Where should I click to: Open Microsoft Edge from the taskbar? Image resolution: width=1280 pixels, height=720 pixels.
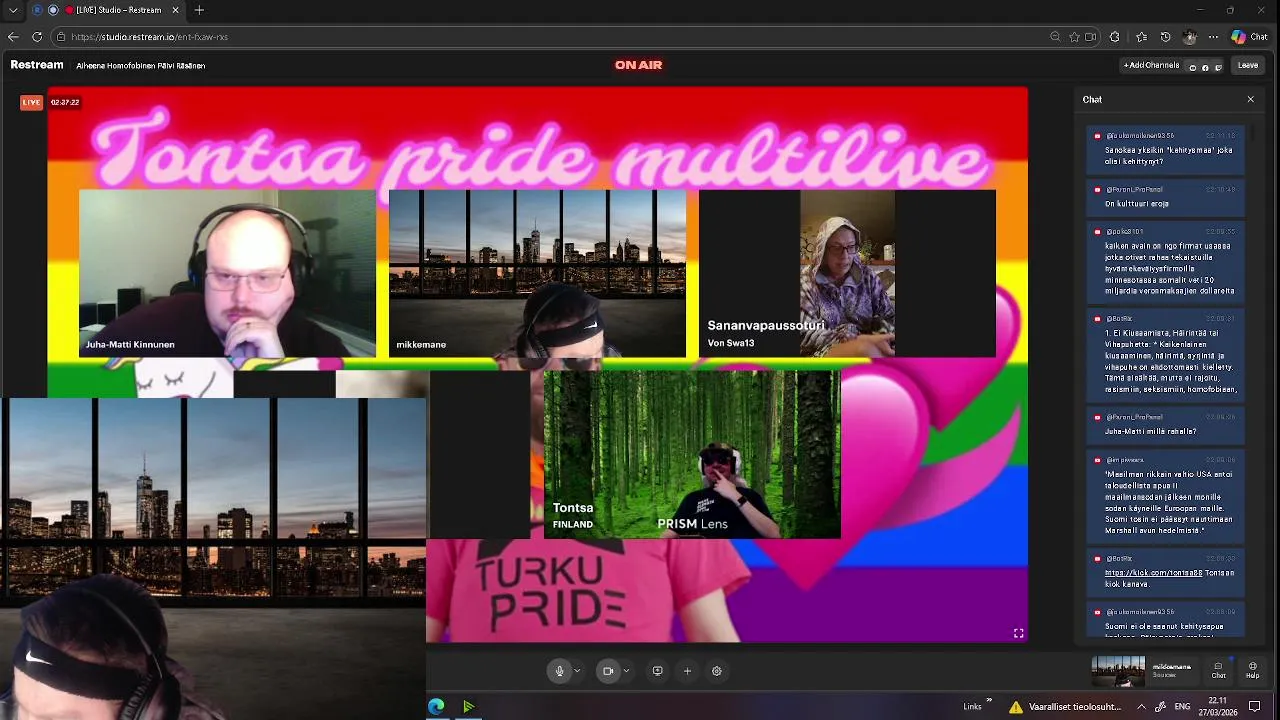(x=436, y=707)
